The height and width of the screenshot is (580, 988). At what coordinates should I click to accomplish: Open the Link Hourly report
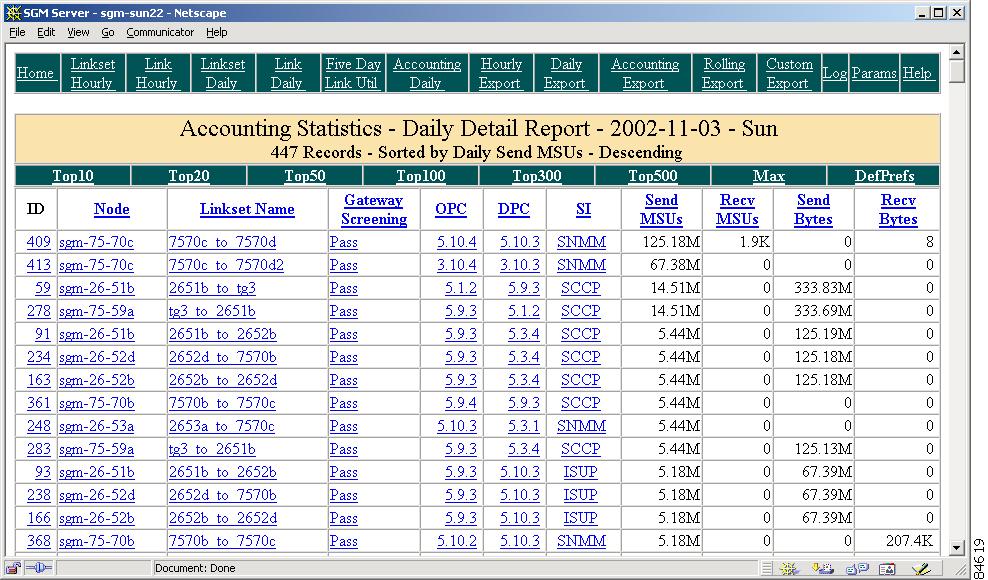pyautogui.click(x=158, y=73)
